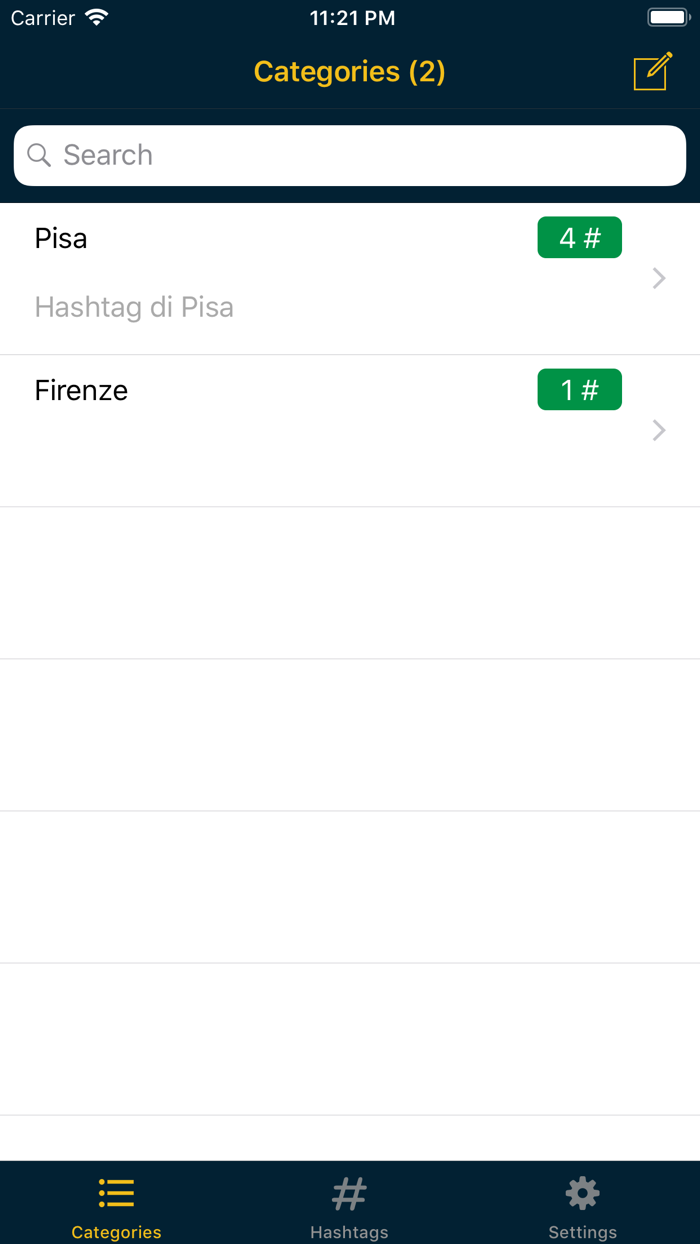Open the new category compose icon

click(651, 71)
